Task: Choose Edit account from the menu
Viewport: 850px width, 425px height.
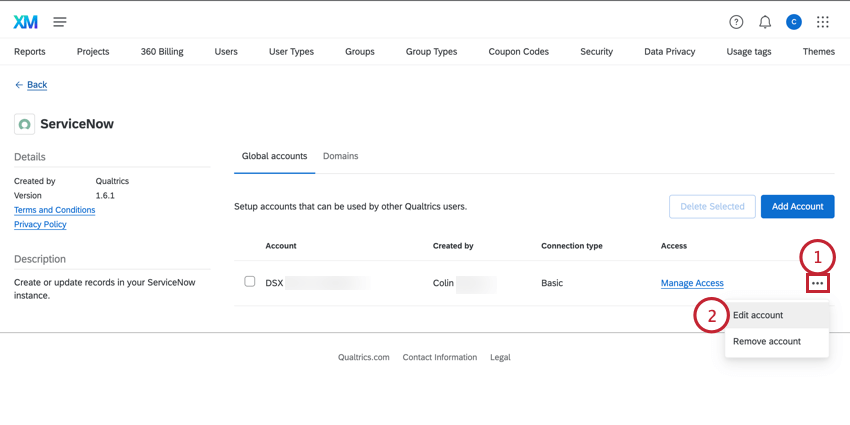Action: [x=776, y=315]
